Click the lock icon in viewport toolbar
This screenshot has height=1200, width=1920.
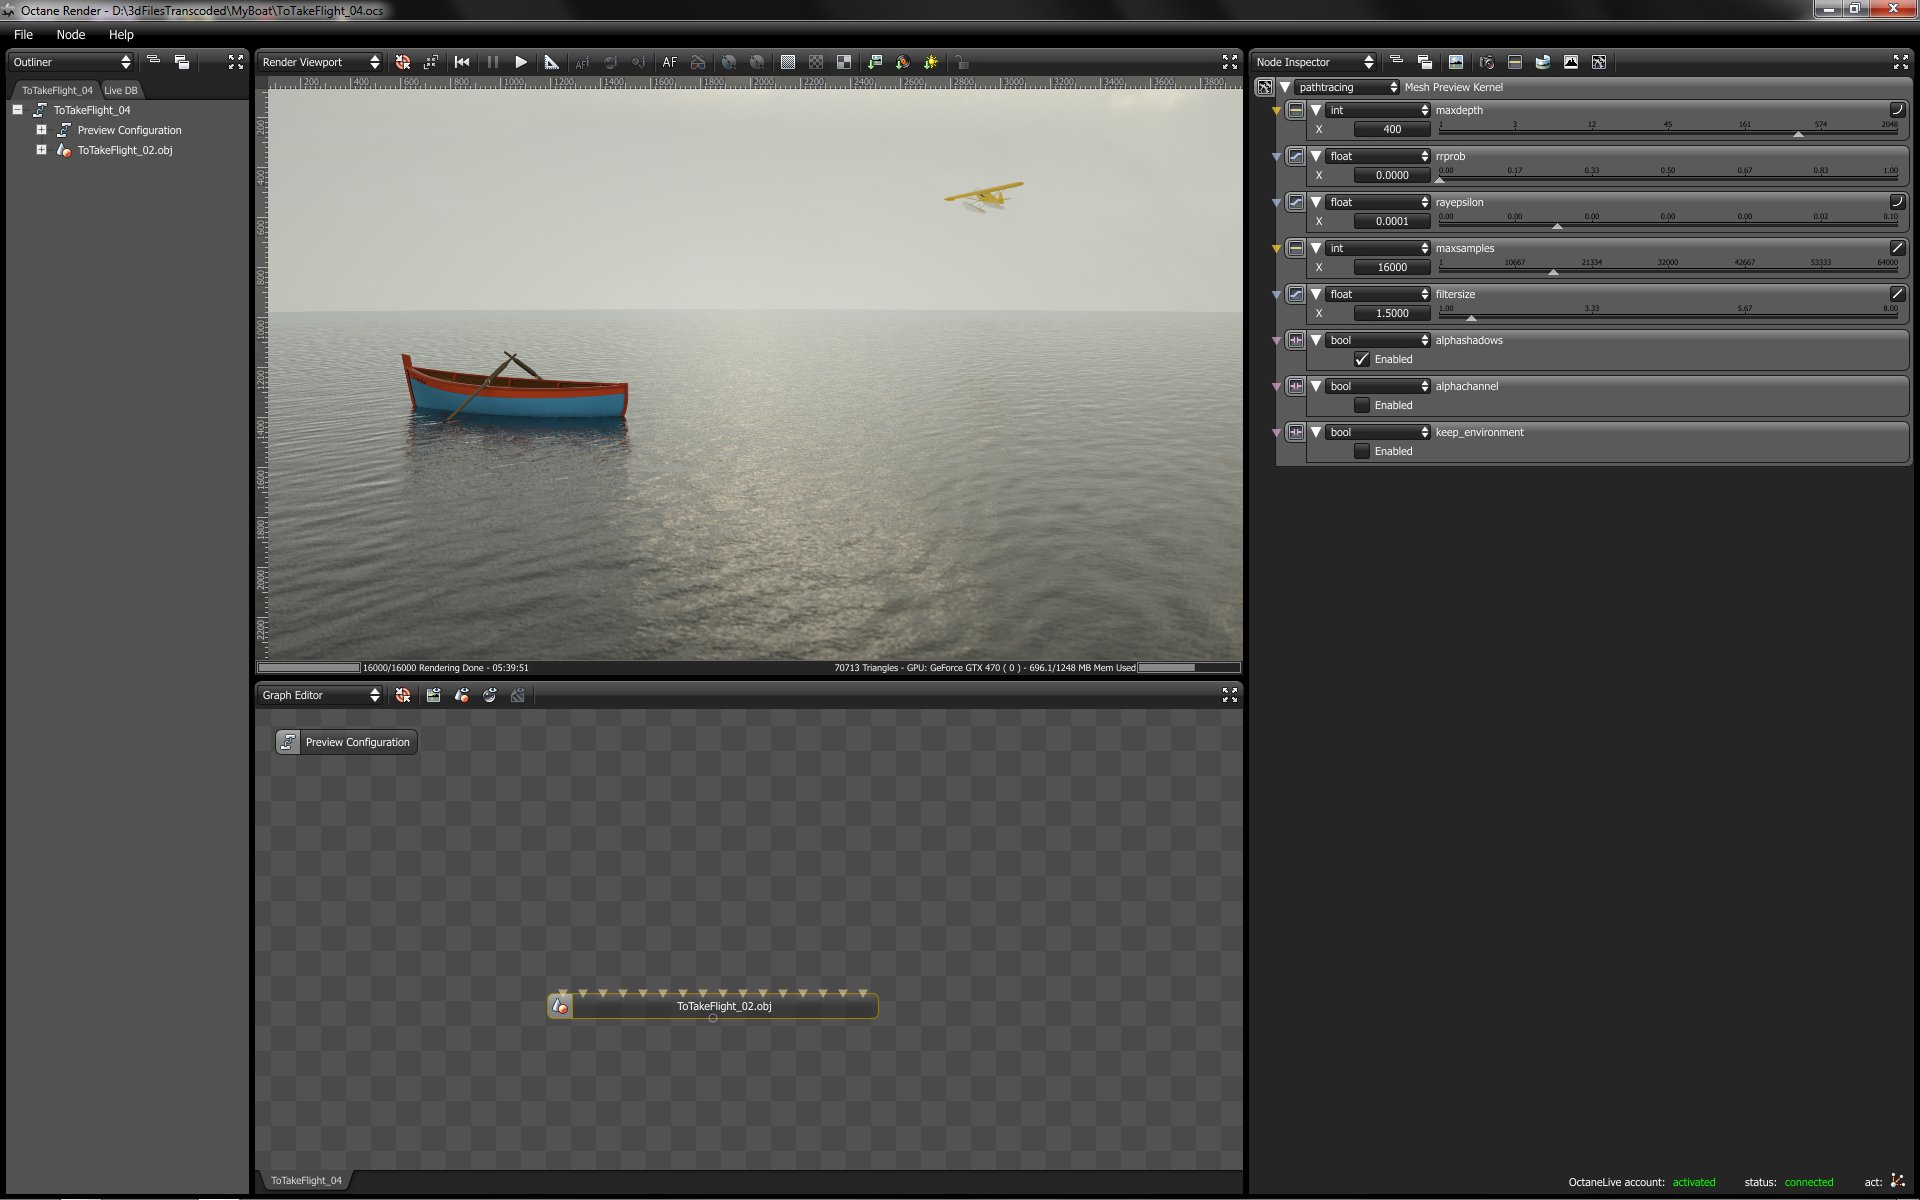(x=961, y=62)
